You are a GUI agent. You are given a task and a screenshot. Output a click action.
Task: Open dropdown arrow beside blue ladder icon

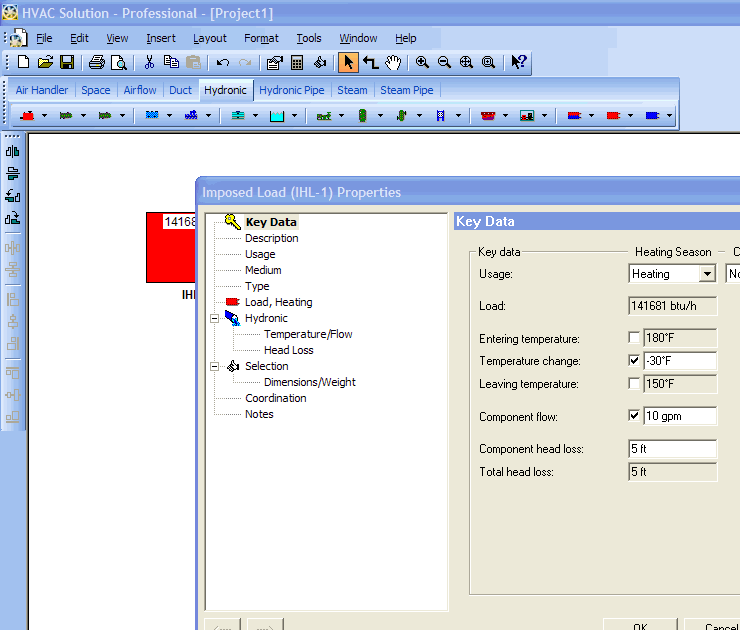click(x=458, y=116)
